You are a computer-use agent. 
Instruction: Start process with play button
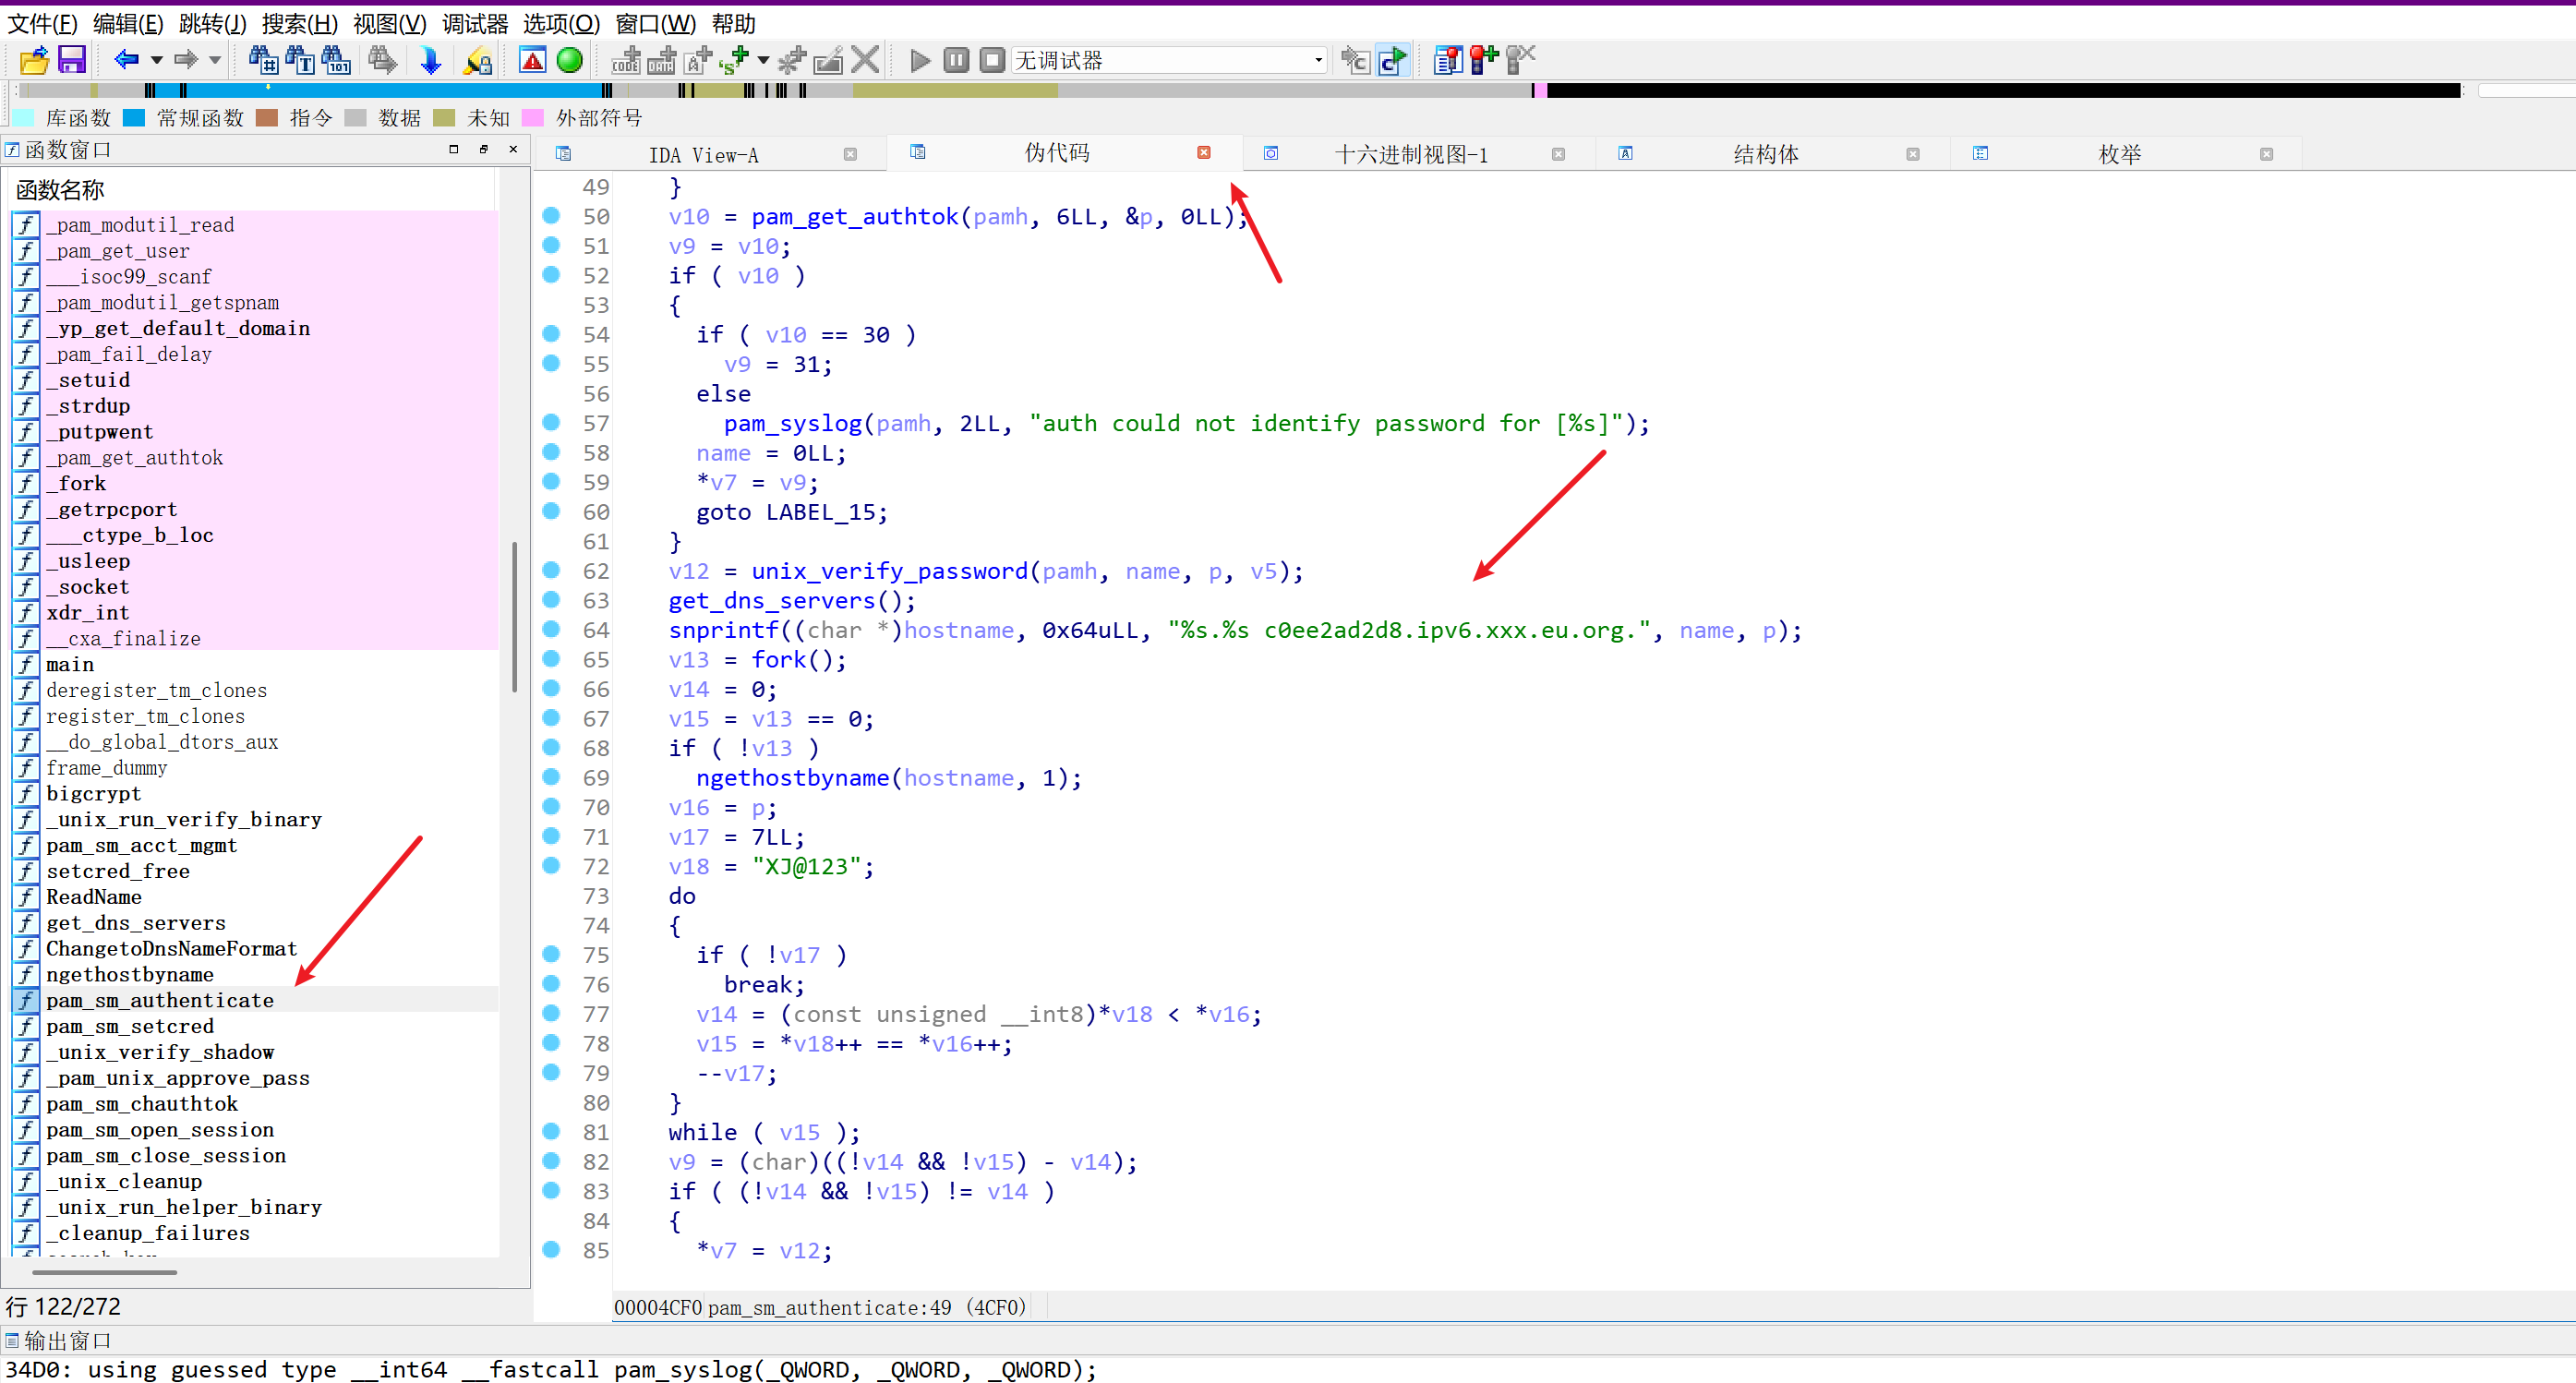920,61
